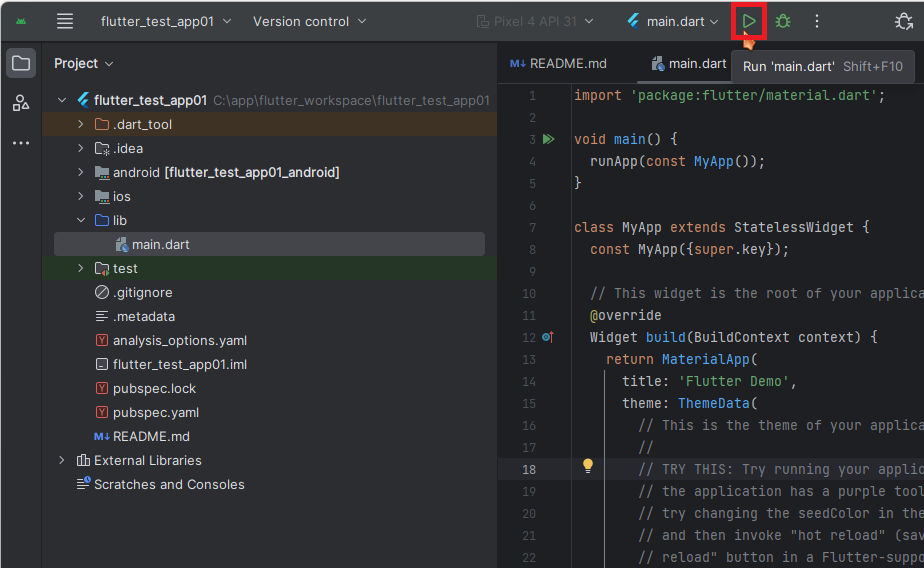Click 'MaterialApp' on line 13
The height and width of the screenshot is (568, 924).
705,359
